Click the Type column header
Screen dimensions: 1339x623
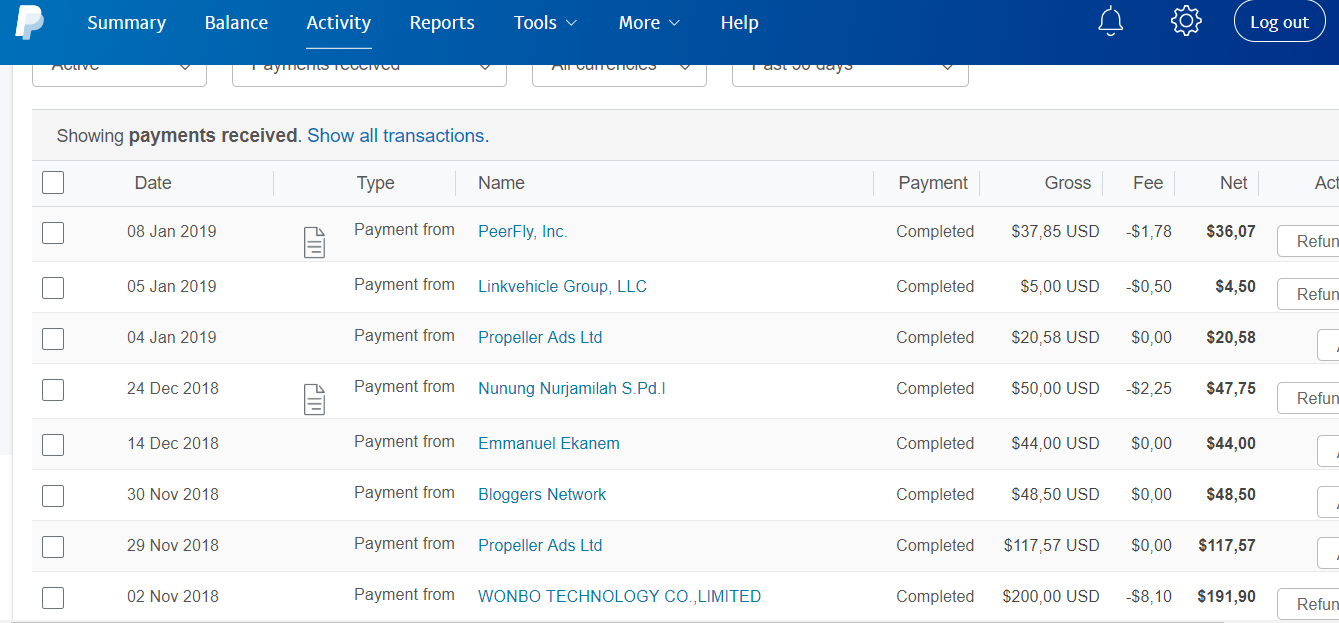click(375, 183)
